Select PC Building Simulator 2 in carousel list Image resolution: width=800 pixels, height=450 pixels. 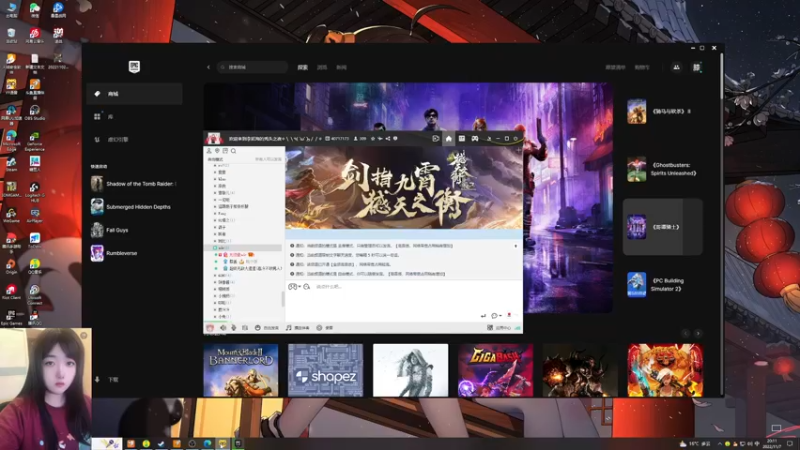pyautogui.click(x=662, y=285)
